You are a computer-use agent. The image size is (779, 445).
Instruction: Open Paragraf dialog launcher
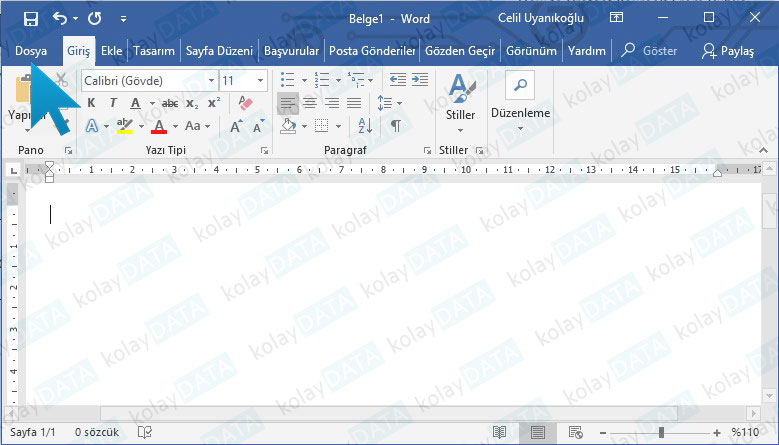[427, 150]
